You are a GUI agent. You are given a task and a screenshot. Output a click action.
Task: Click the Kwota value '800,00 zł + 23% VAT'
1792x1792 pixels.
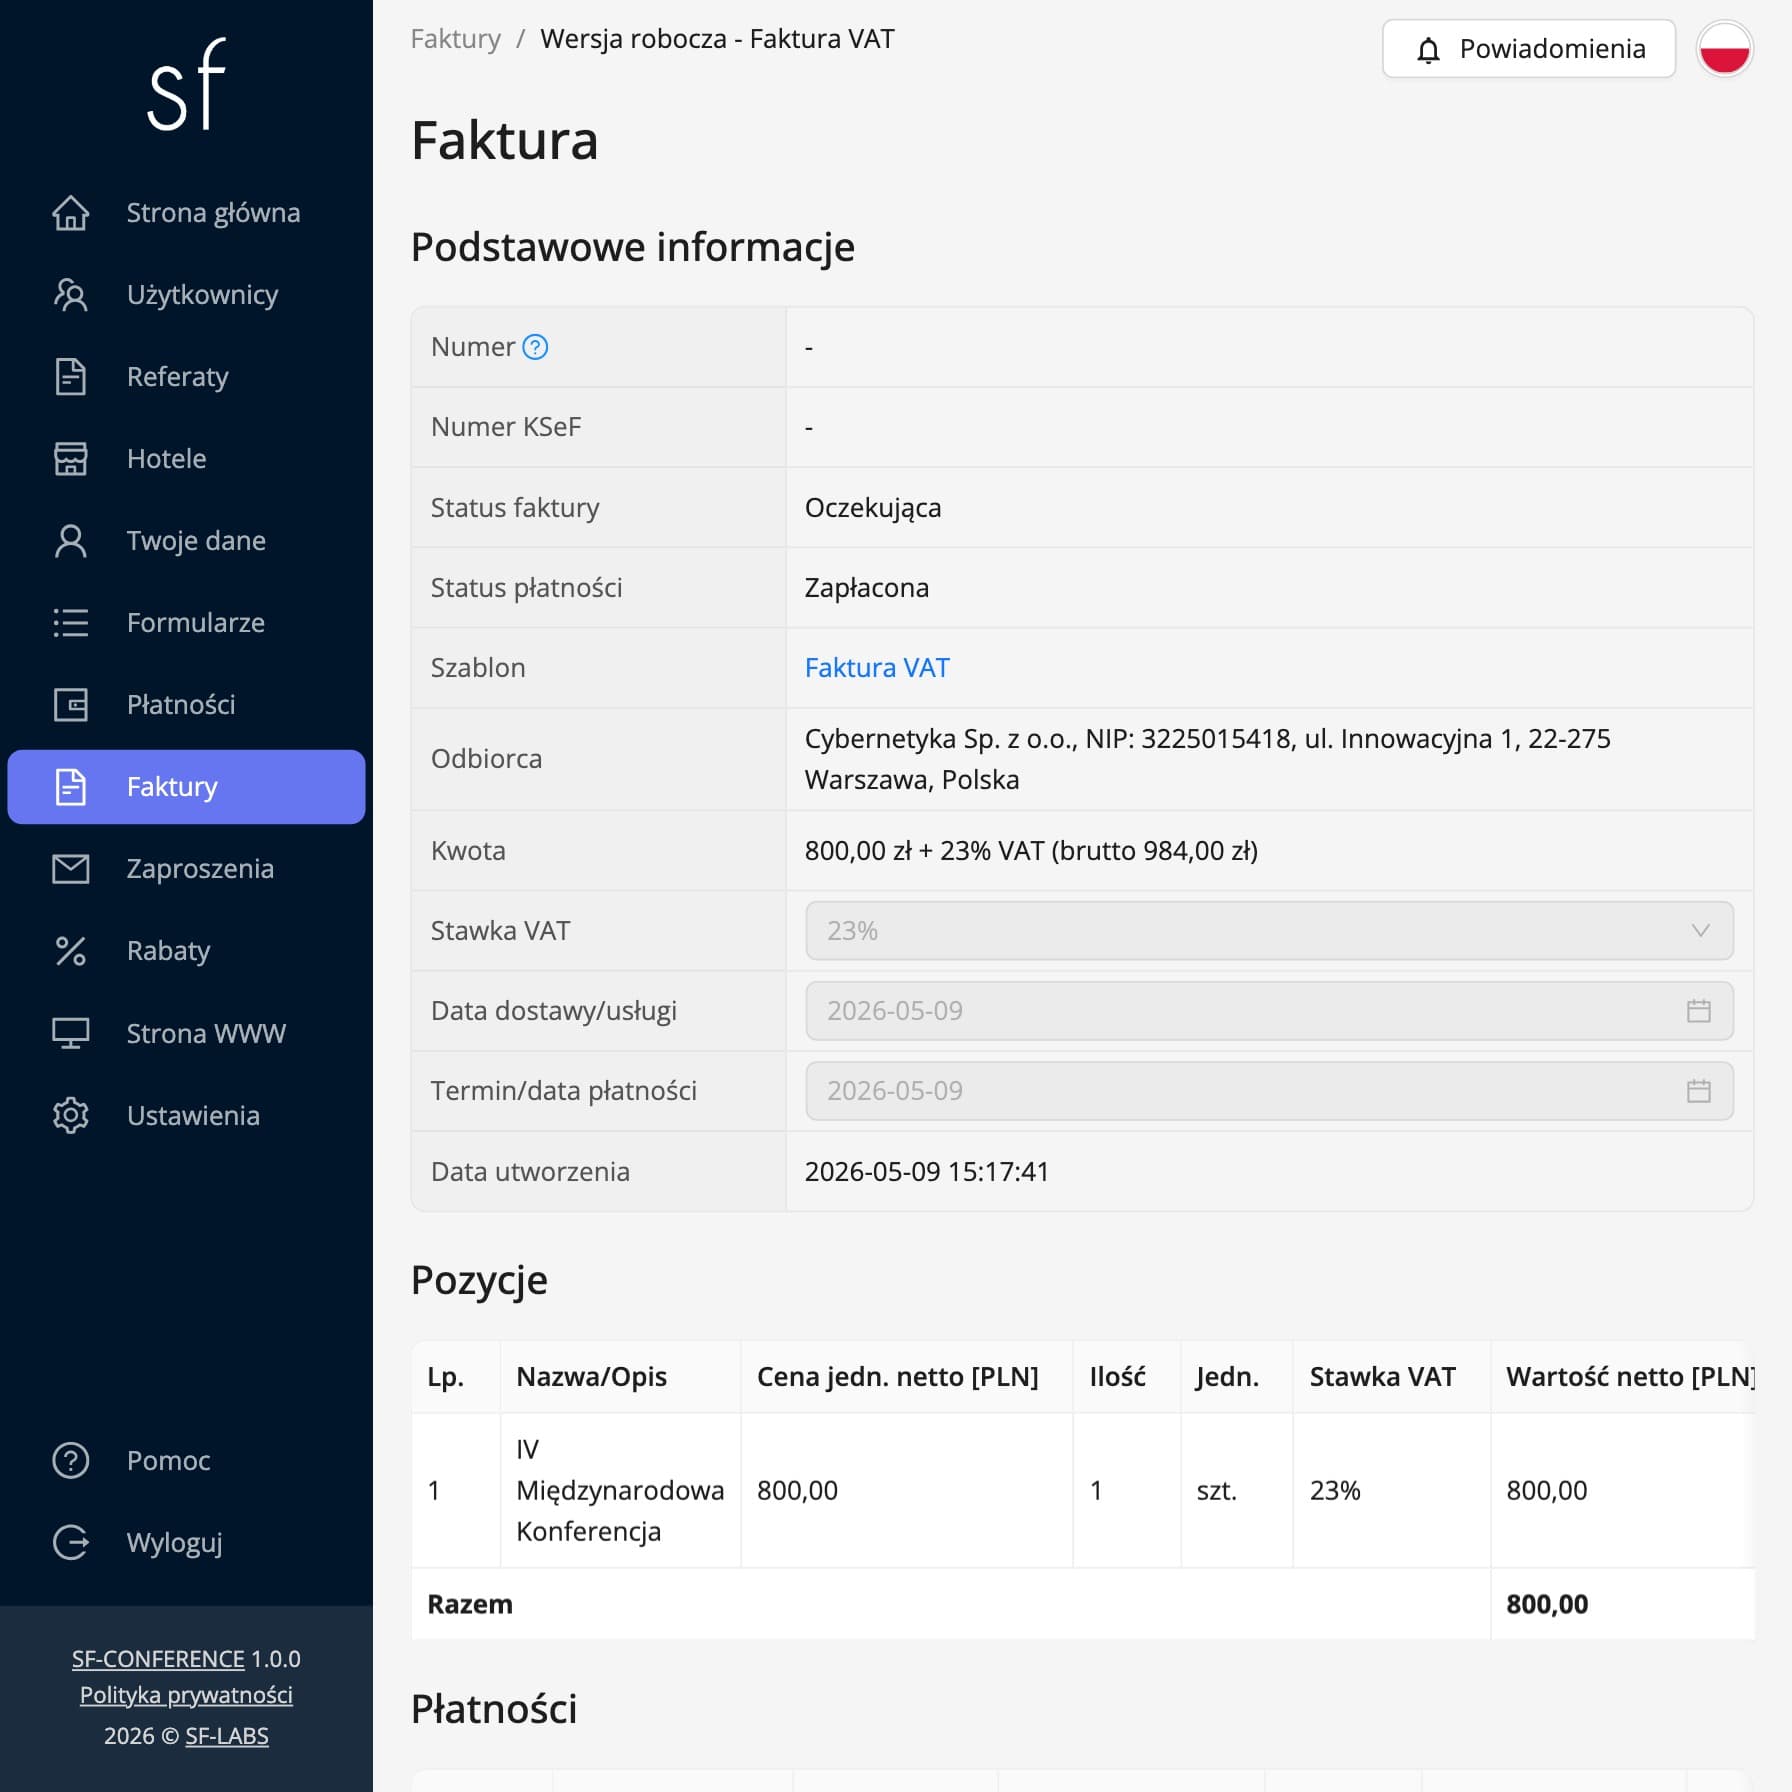1031,851
